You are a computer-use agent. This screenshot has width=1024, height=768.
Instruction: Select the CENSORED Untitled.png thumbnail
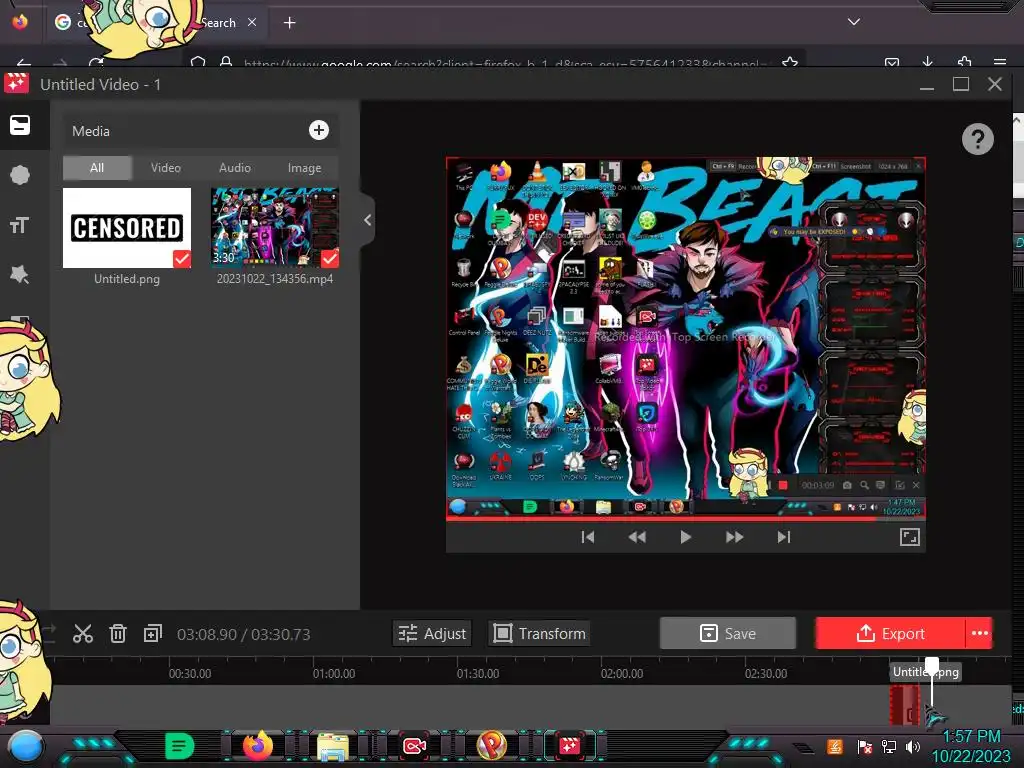tap(127, 227)
